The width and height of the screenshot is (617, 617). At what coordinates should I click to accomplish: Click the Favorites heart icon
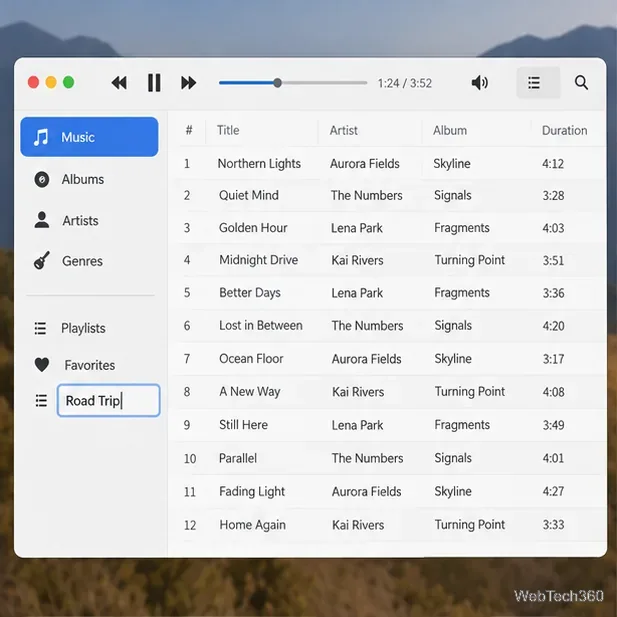click(42, 365)
